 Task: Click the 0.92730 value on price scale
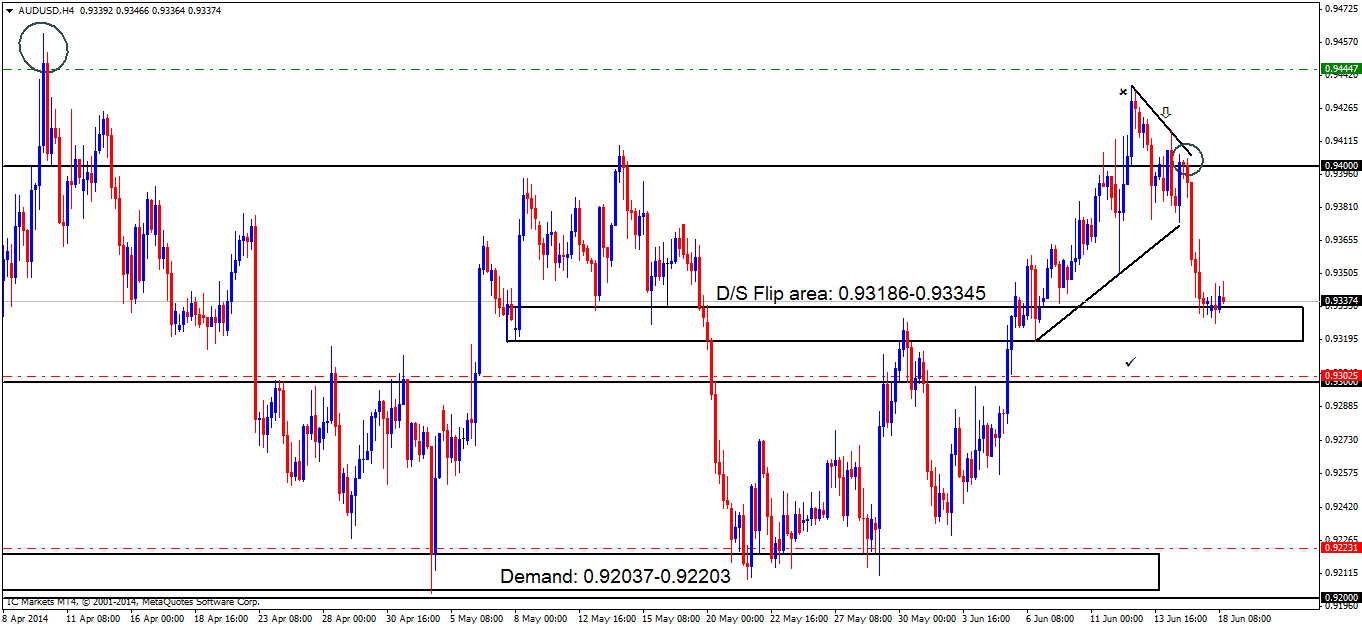[1341, 439]
